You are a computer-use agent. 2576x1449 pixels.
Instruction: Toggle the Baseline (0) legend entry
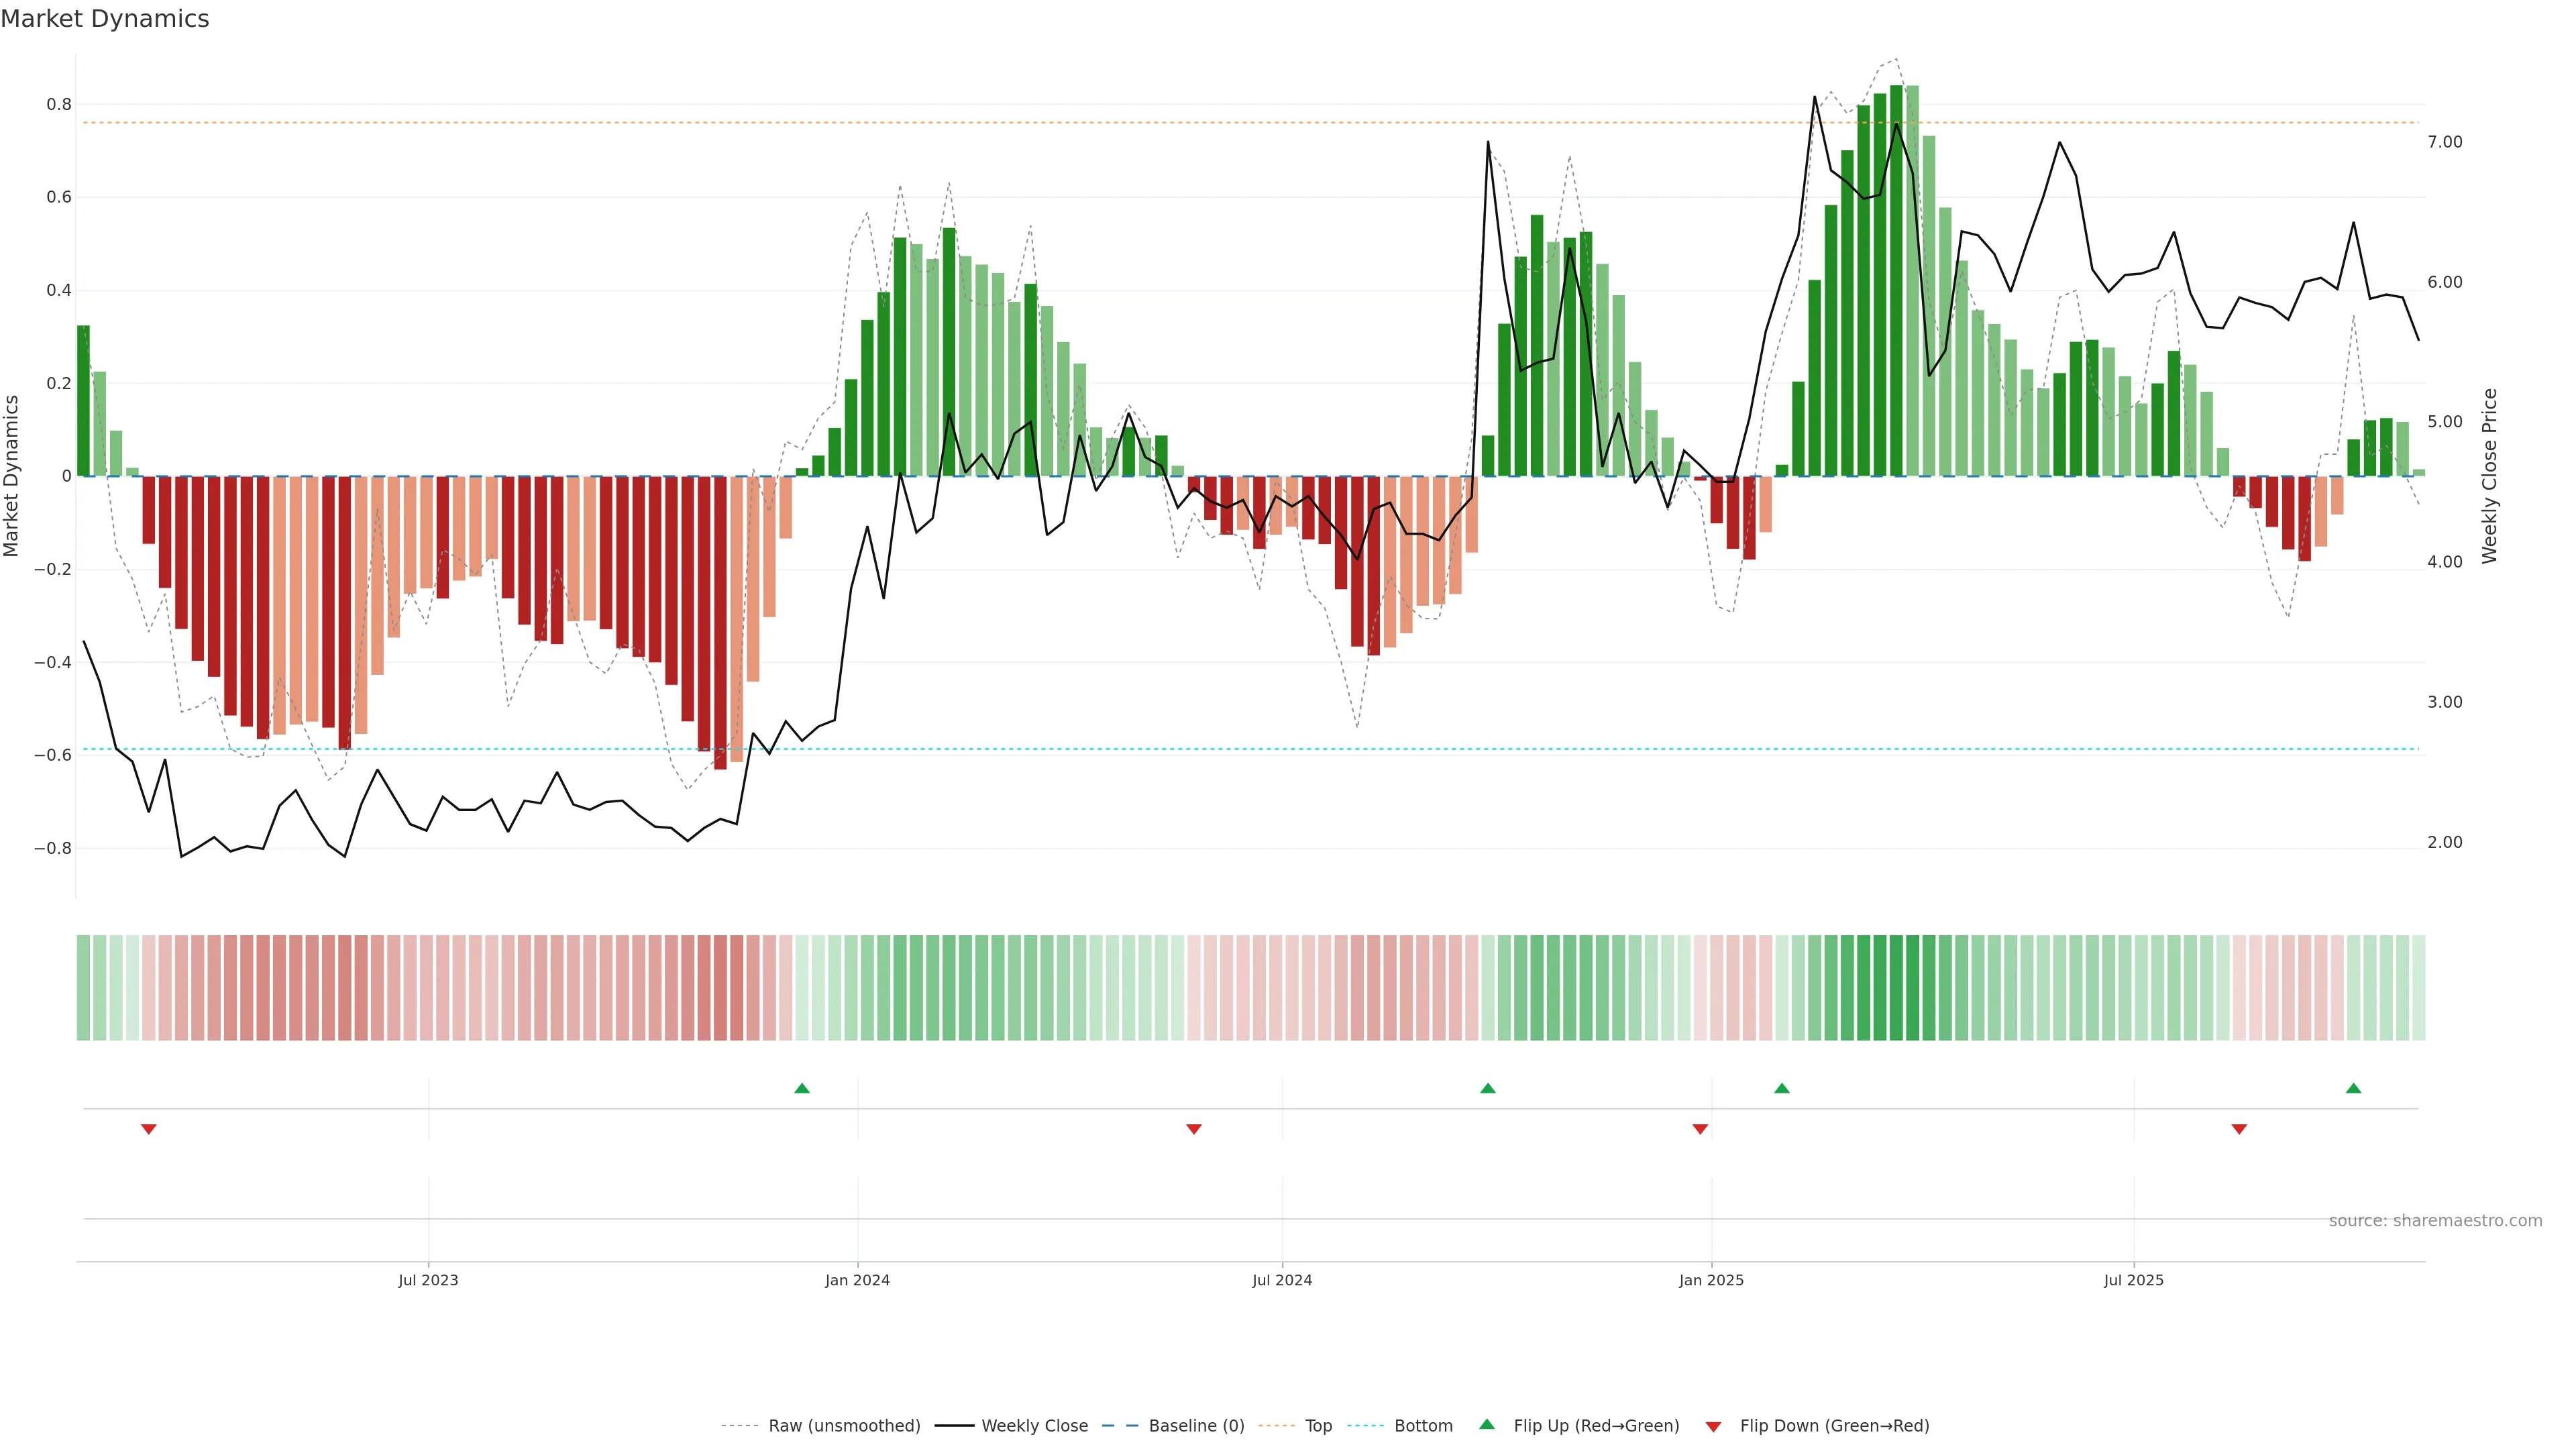point(1196,1425)
